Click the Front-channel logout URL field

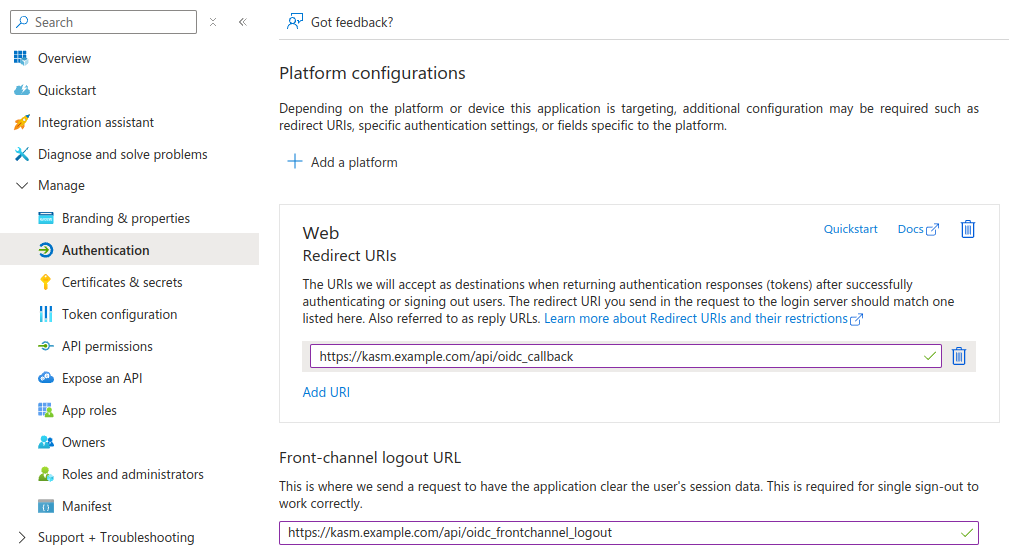coord(620,533)
